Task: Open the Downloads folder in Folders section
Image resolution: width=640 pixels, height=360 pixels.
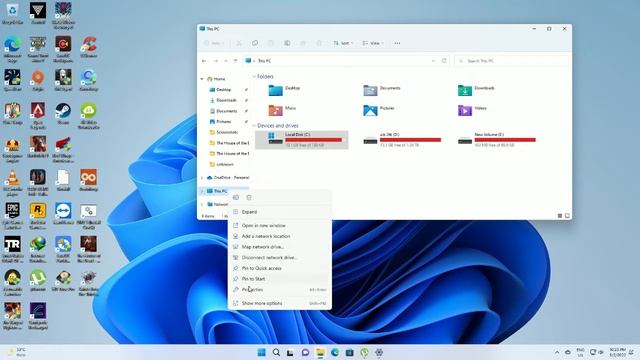Action: coord(476,90)
